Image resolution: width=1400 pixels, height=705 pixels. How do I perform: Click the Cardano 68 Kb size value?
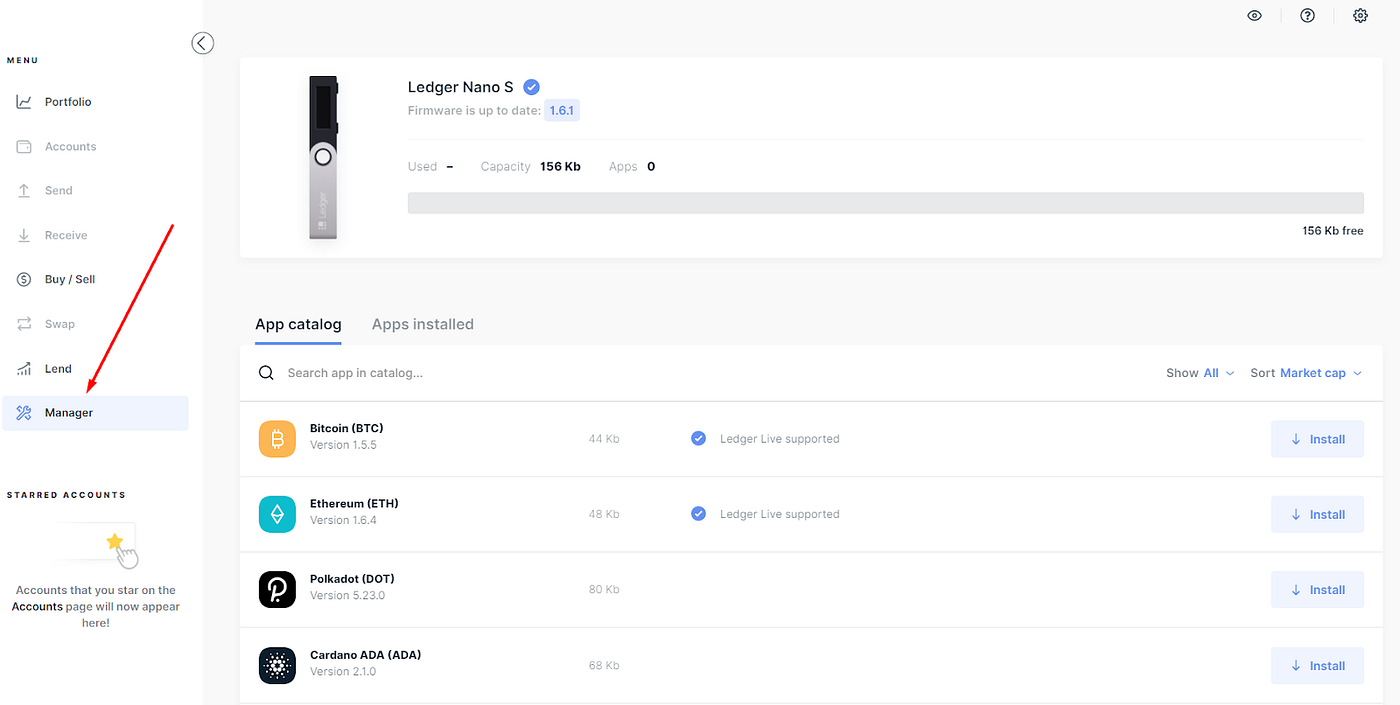point(604,665)
